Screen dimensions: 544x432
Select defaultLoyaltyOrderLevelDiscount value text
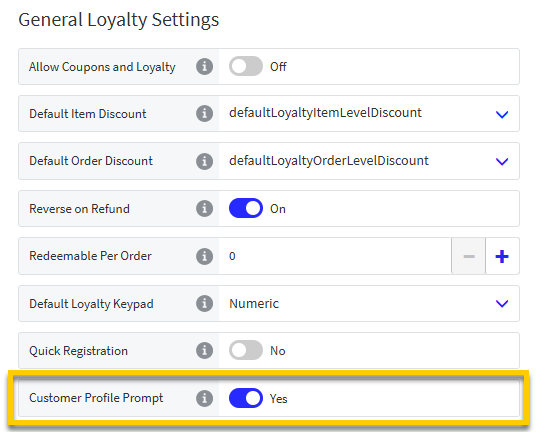tap(329, 160)
